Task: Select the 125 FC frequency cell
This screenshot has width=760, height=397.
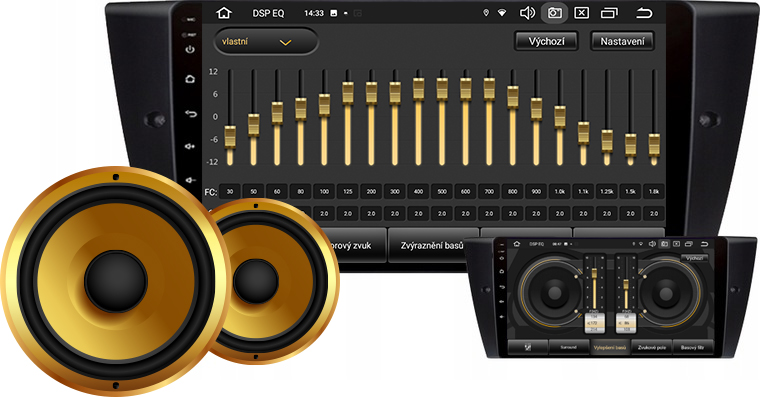Action: (348, 191)
